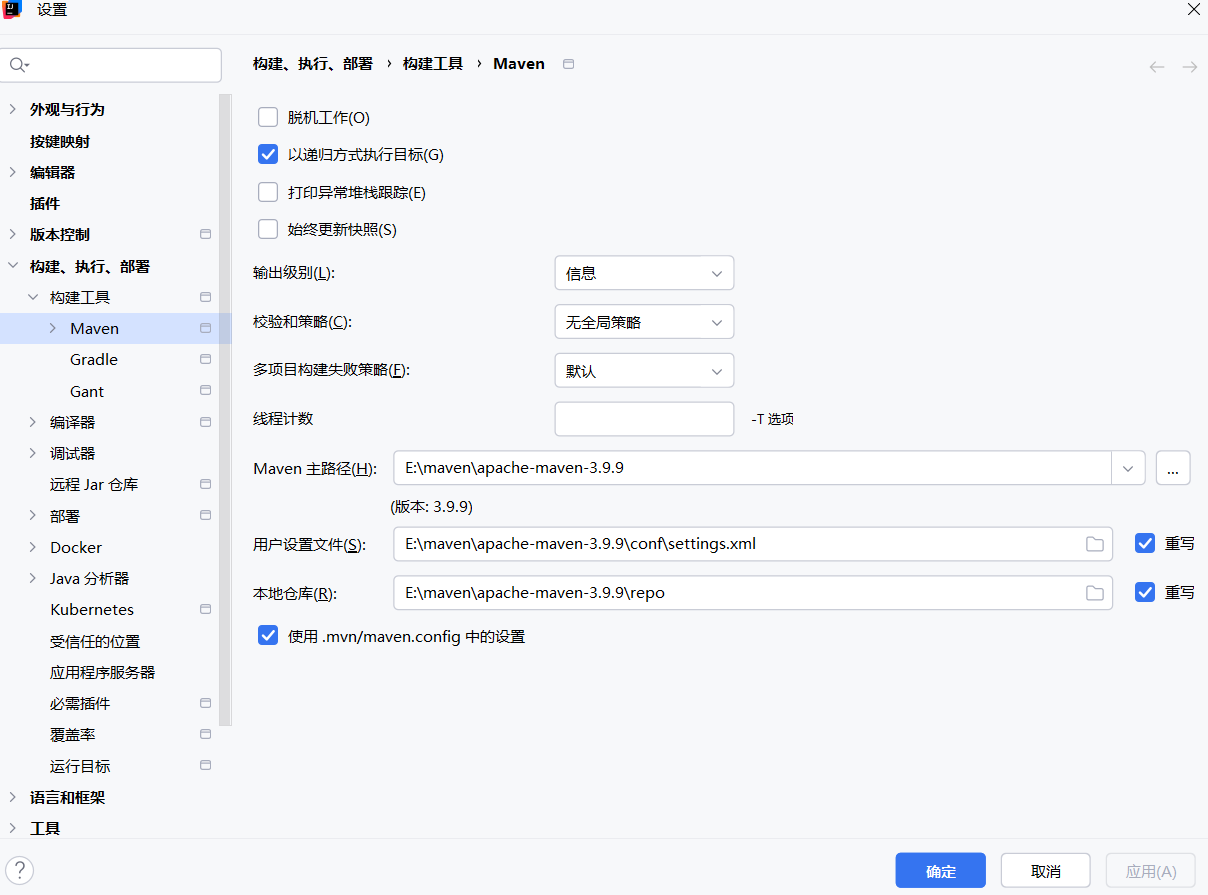Click the 本地仓库 path text field
This screenshot has height=895, width=1208.
753,593
